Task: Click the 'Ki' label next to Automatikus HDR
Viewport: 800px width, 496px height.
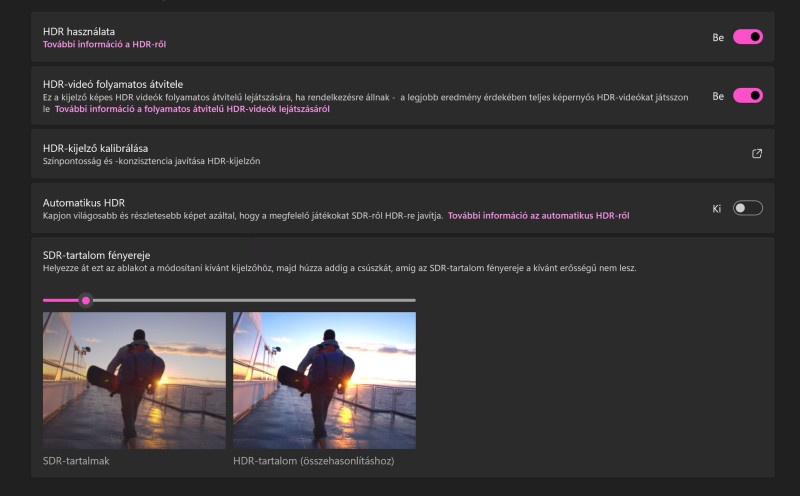Action: (717, 209)
